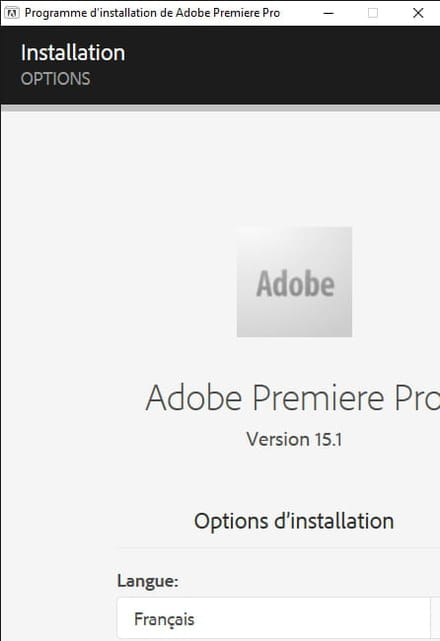Click the arrow segment of the Langue field
The width and height of the screenshot is (440, 641).
tap(436, 619)
